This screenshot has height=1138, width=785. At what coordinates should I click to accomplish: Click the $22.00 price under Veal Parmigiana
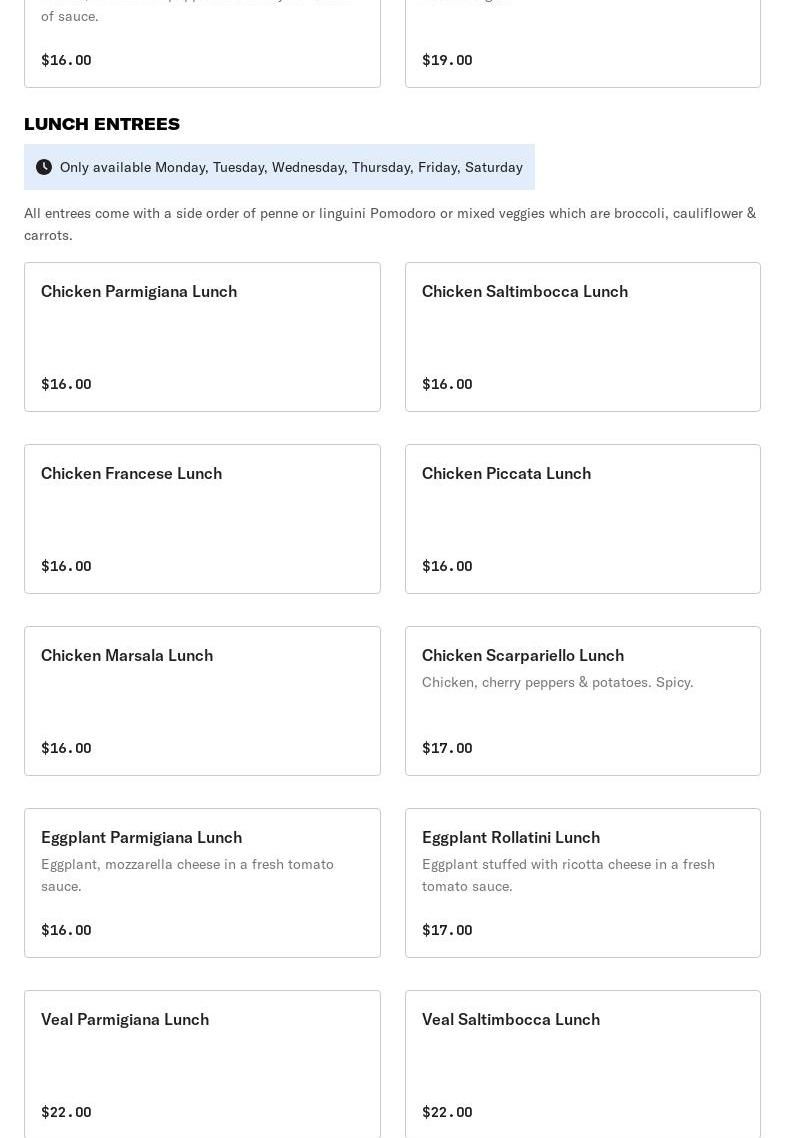(66, 1112)
